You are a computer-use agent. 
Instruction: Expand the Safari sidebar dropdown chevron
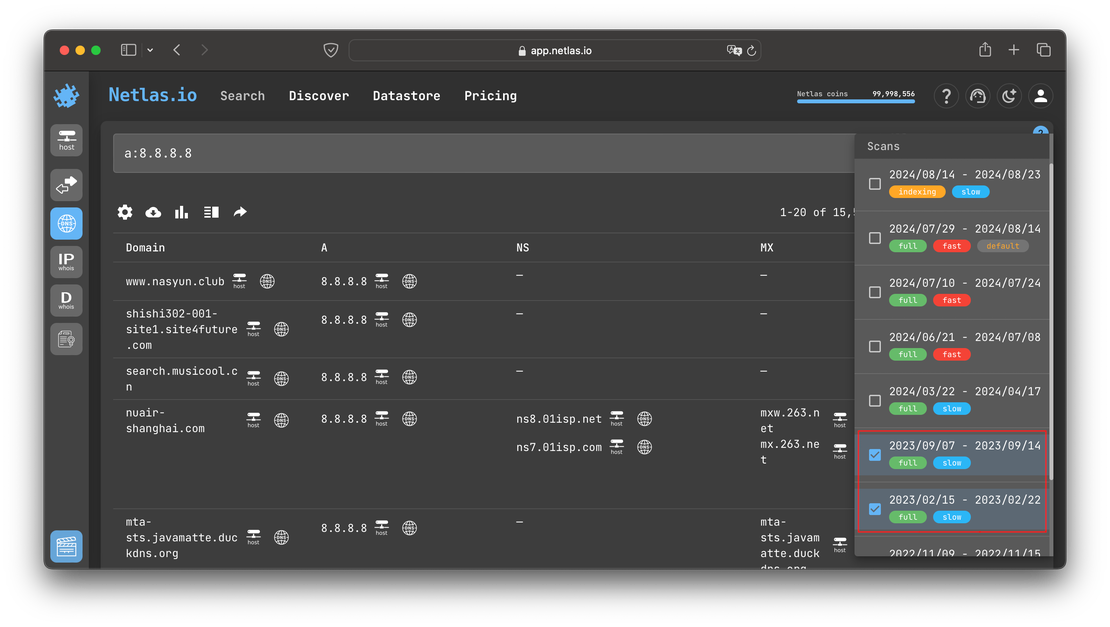pos(150,50)
